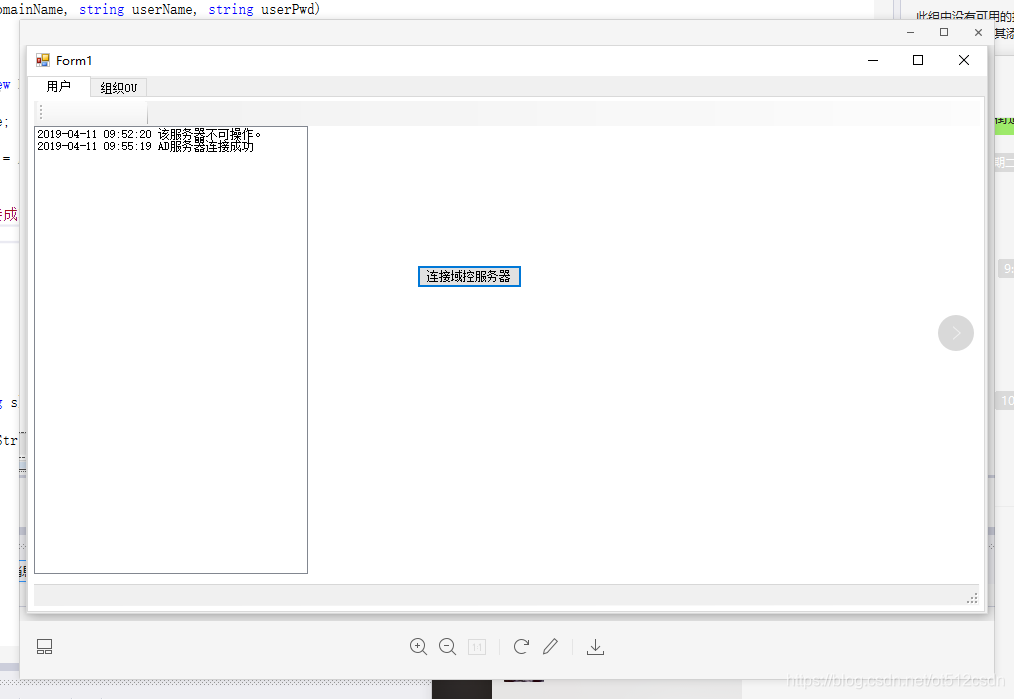Click the log line 该服务器不可操作
The width and height of the screenshot is (1014, 699).
(x=149, y=134)
